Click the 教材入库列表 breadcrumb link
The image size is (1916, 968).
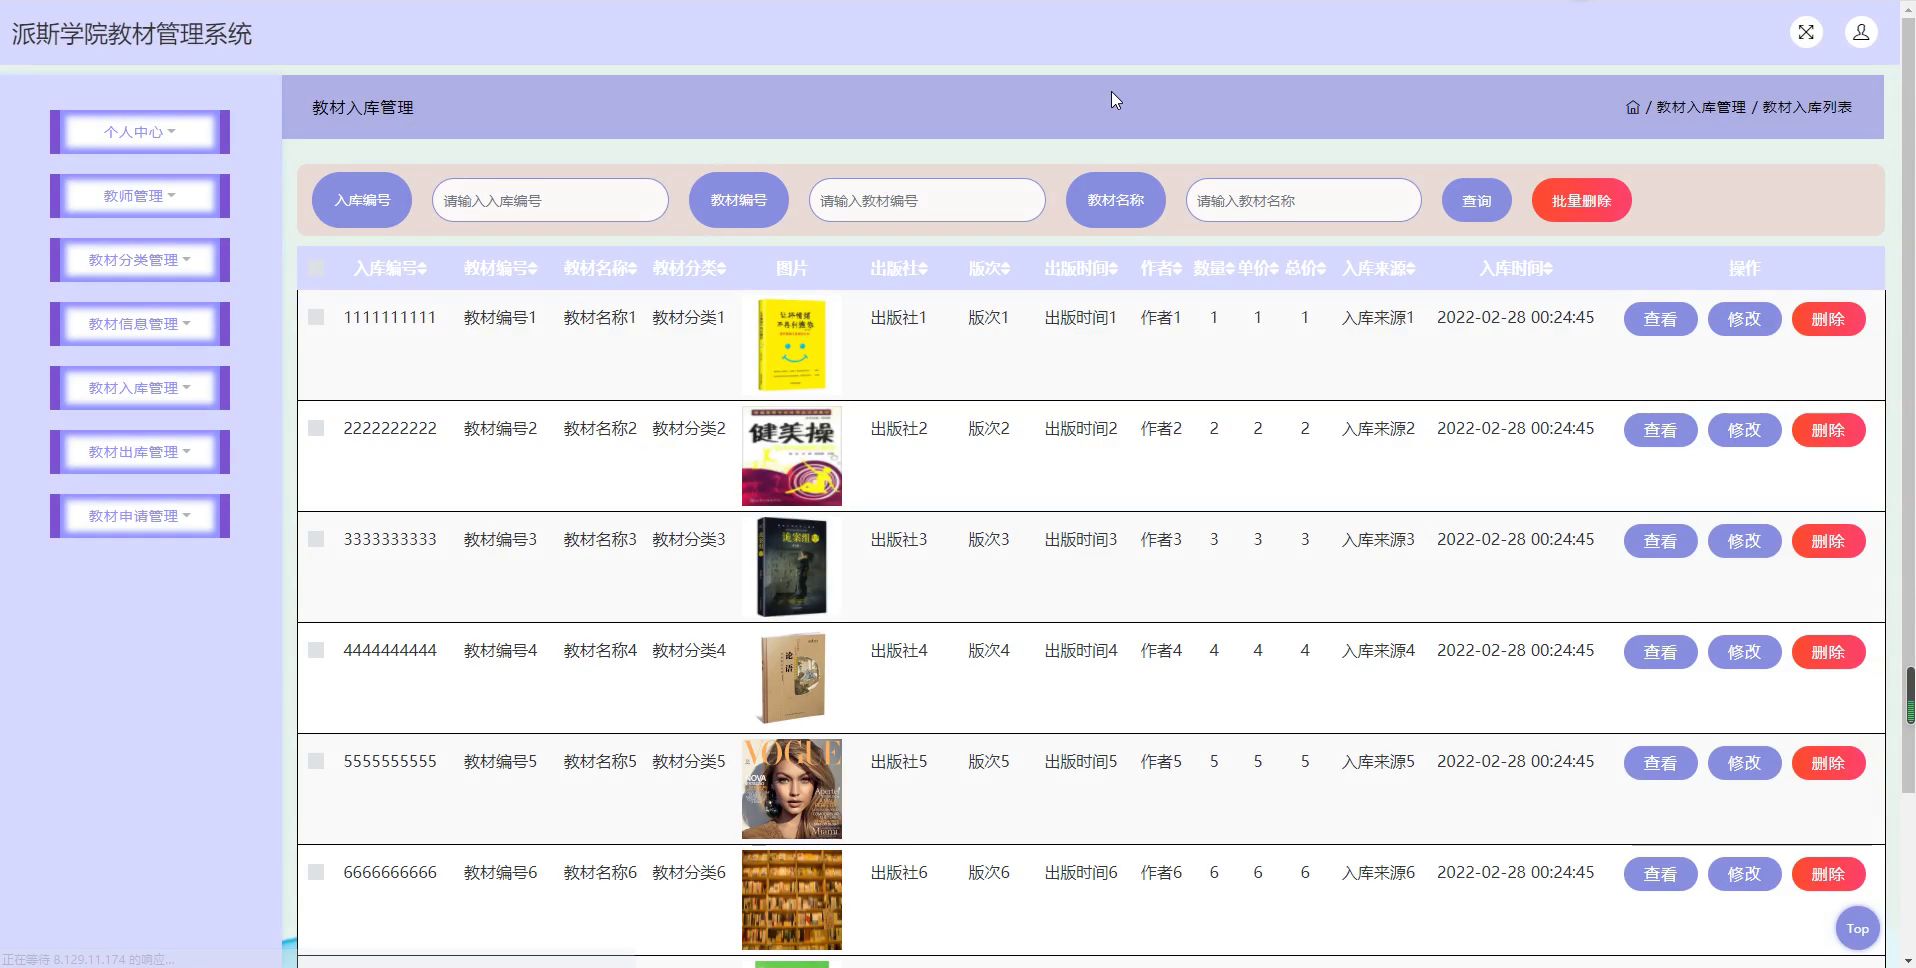pyautogui.click(x=1807, y=107)
